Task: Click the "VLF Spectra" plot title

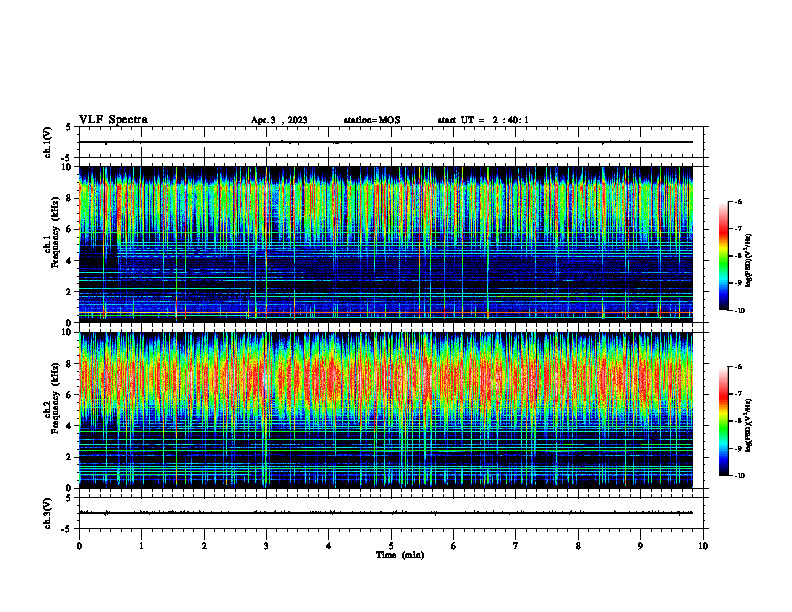Action: [x=113, y=120]
